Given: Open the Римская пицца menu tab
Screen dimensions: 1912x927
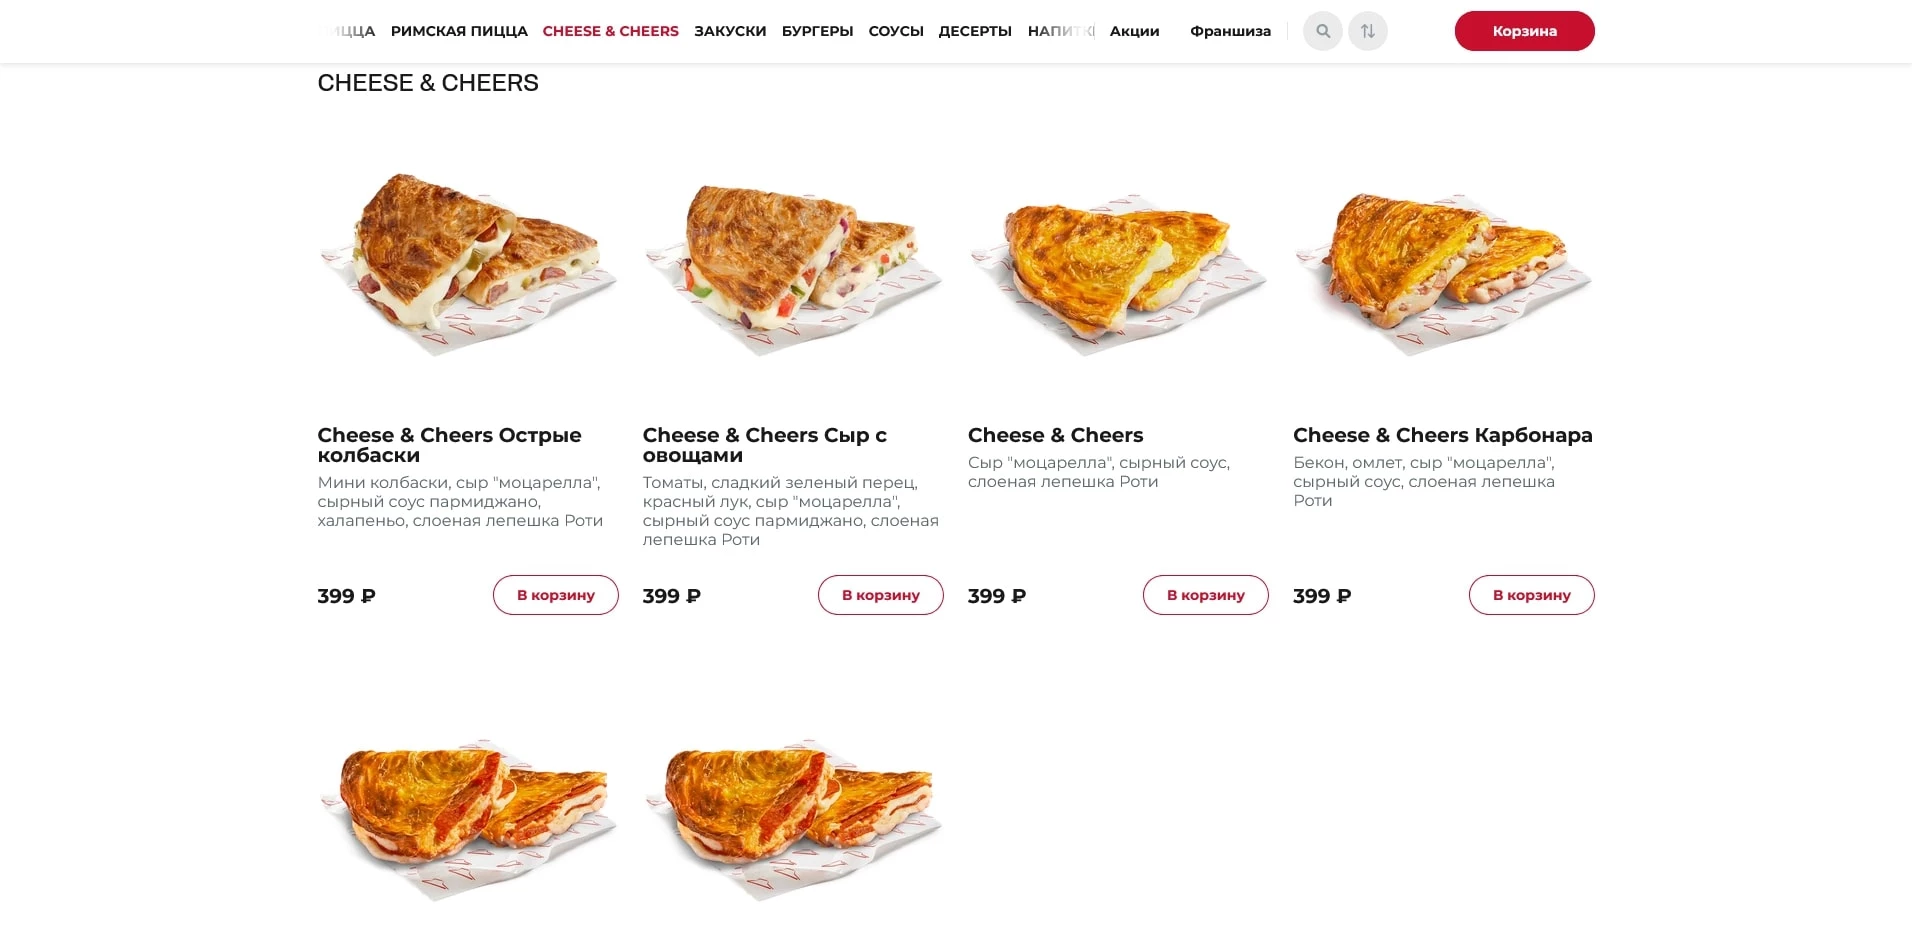Looking at the screenshot, I should [x=459, y=31].
